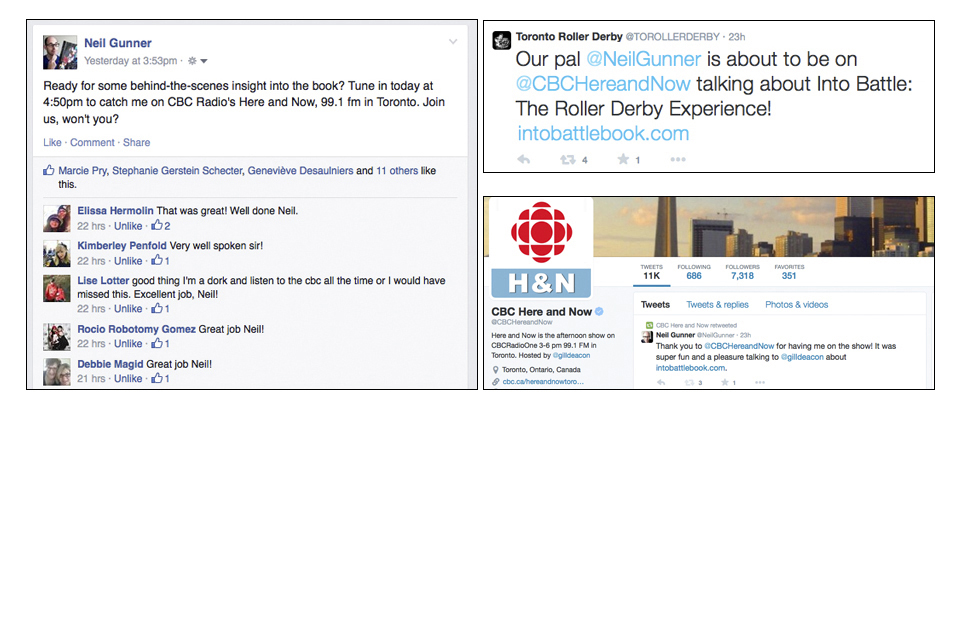960x640 pixels.
Task: Switch to the Tweets & replies tab
Action: 717,304
